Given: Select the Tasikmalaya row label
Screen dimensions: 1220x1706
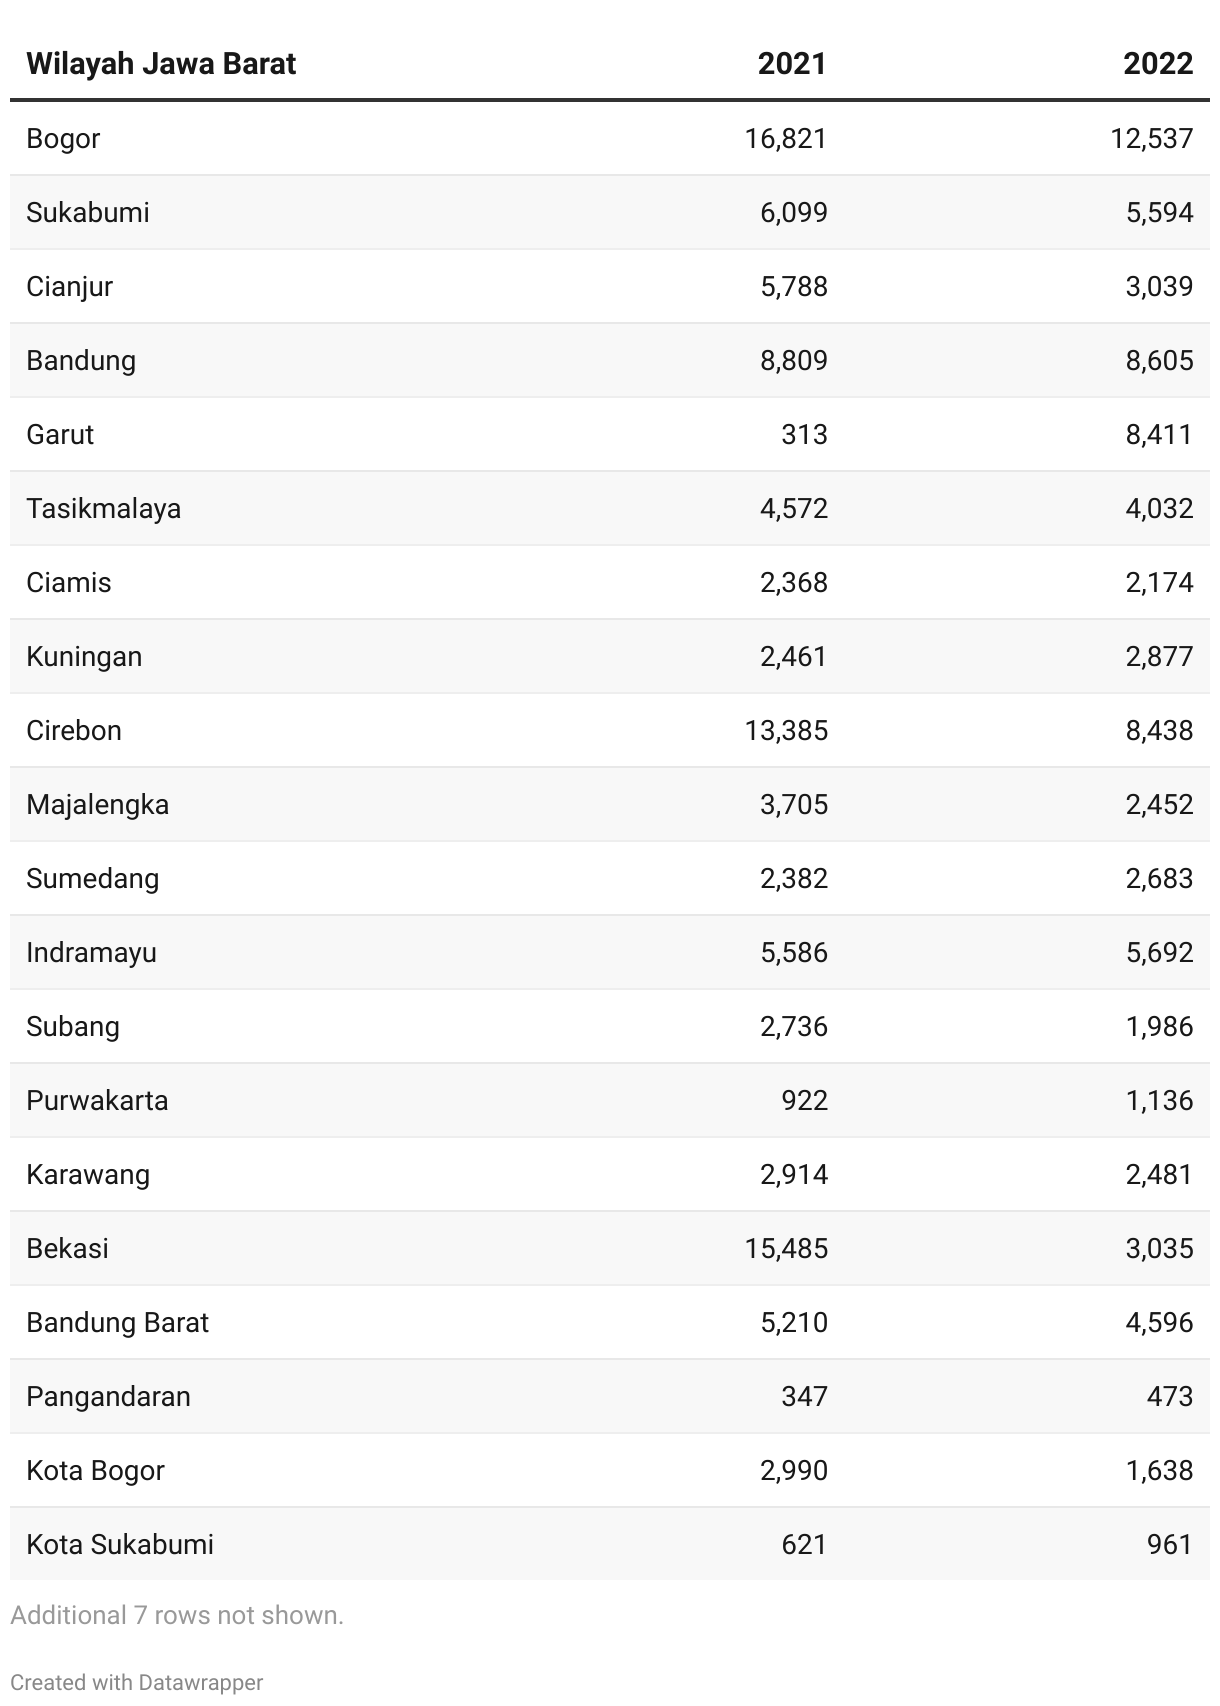Looking at the screenshot, I should tap(104, 508).
